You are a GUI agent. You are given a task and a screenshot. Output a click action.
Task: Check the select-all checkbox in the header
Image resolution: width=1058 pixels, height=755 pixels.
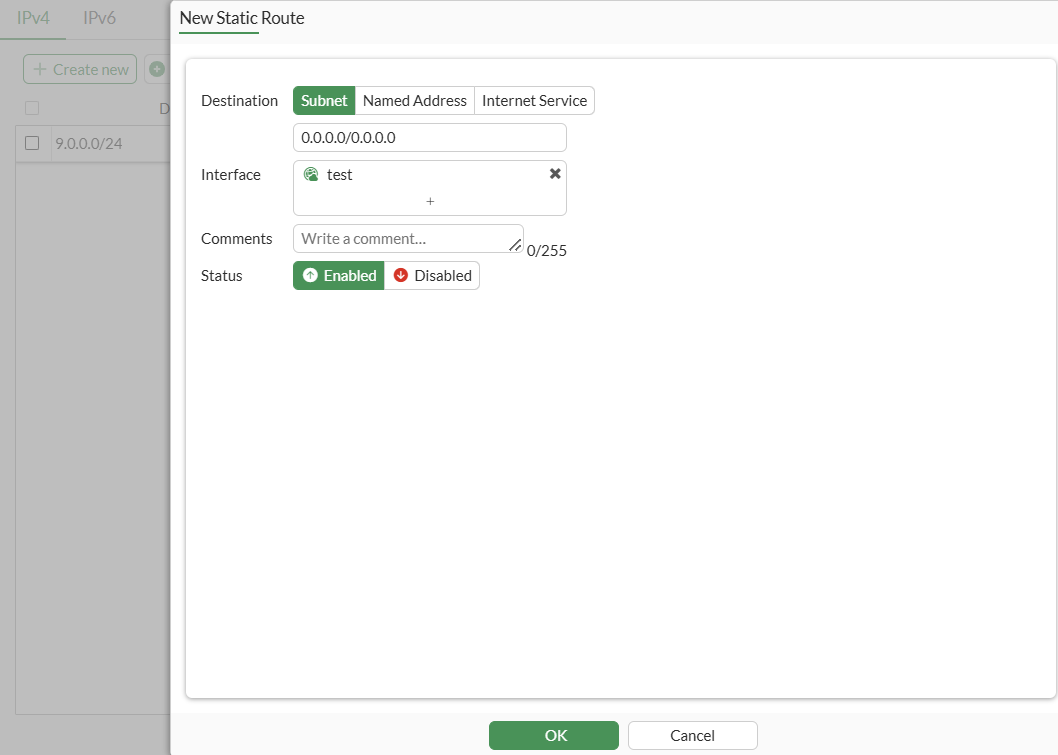click(31, 107)
